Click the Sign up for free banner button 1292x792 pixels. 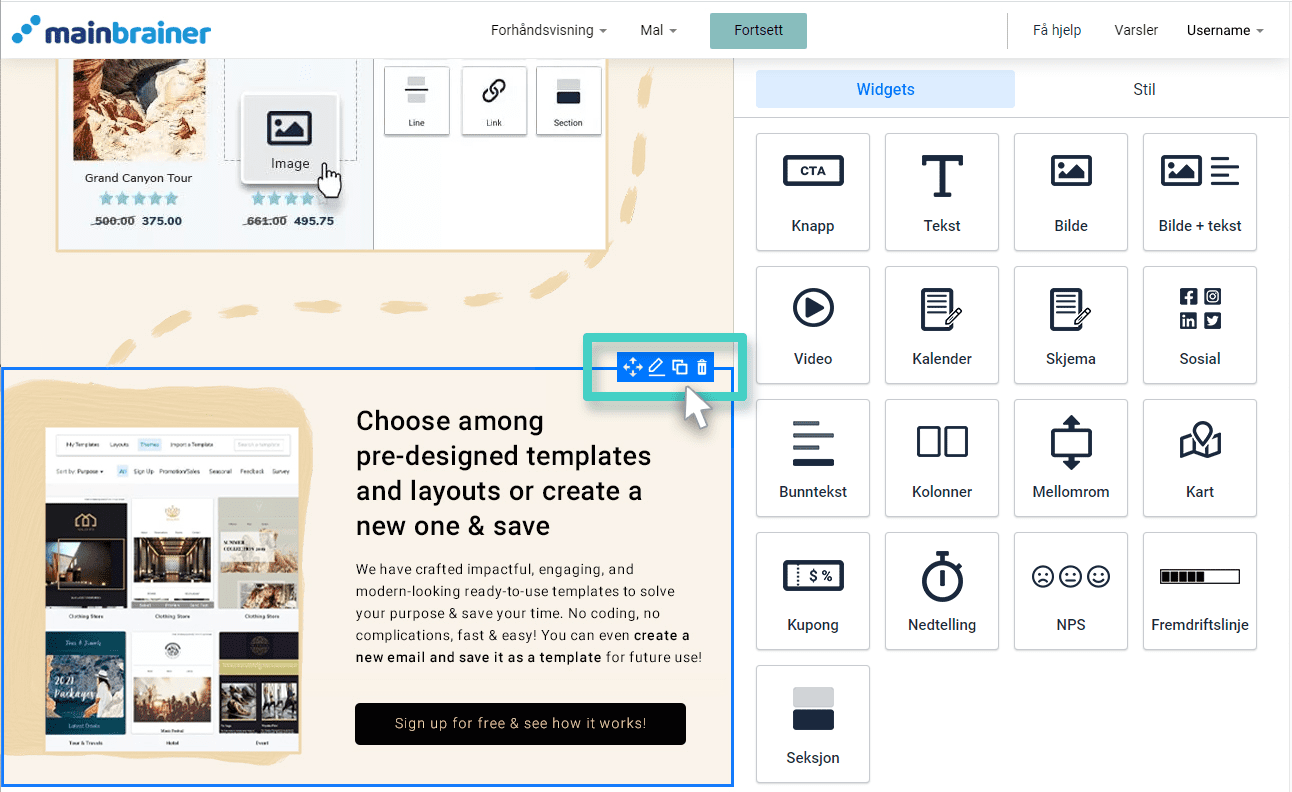click(x=520, y=723)
